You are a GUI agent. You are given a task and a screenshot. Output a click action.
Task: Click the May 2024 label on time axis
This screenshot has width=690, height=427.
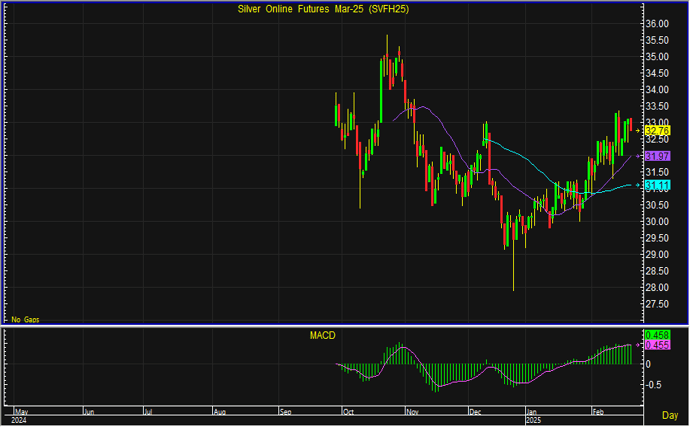pyautogui.click(x=19, y=413)
